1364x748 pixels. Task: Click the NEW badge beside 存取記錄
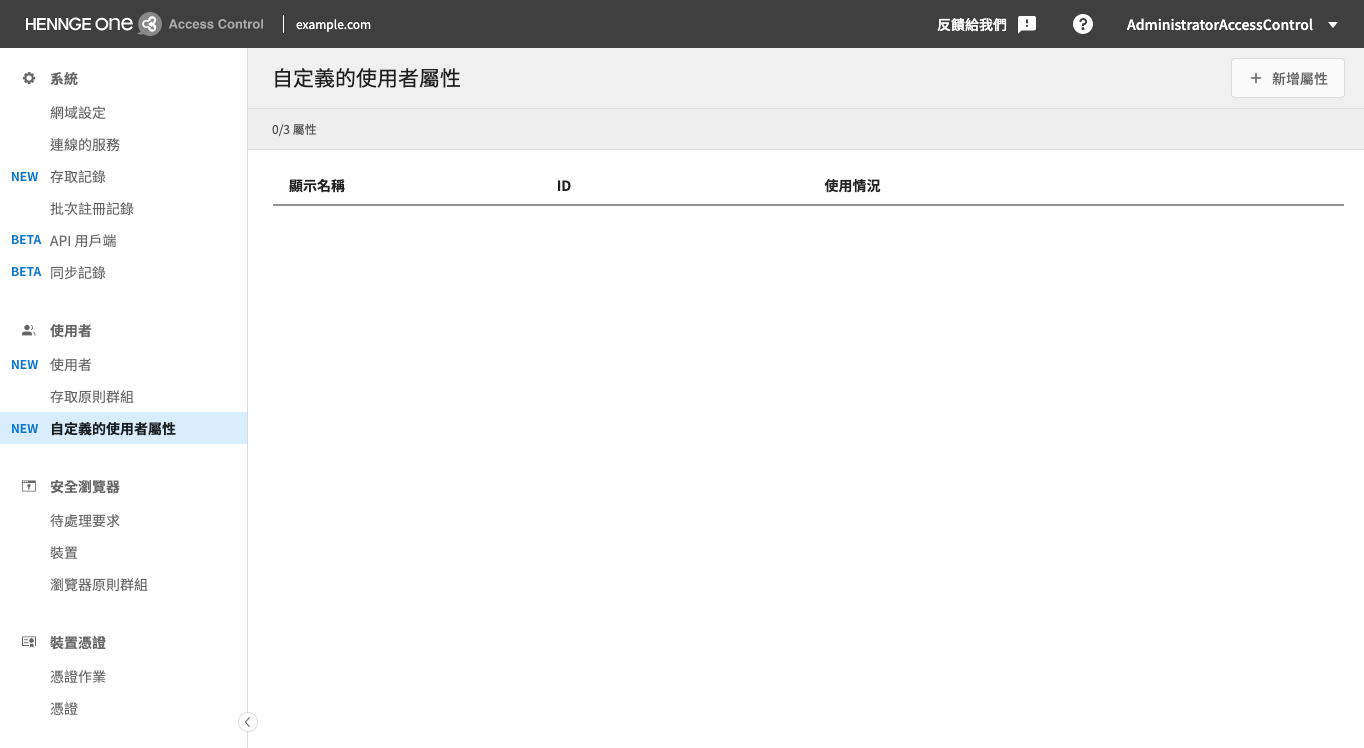click(25, 177)
